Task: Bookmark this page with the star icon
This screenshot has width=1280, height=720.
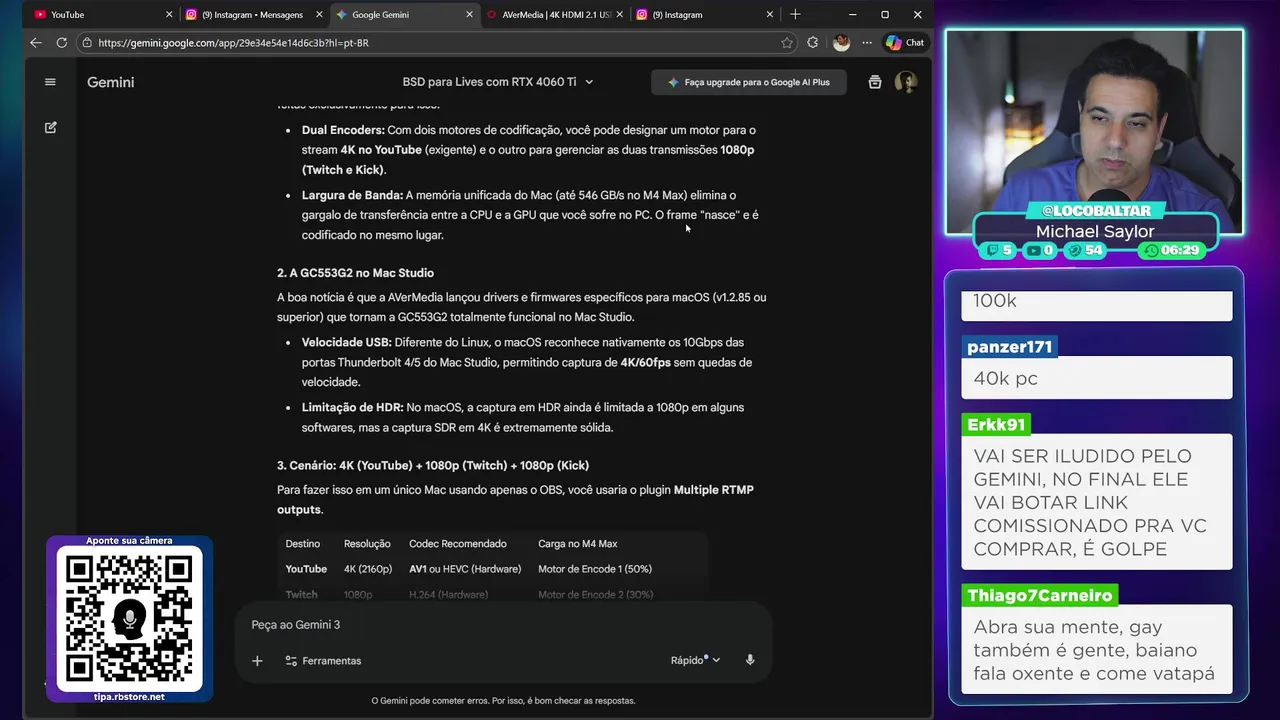Action: [x=787, y=43]
